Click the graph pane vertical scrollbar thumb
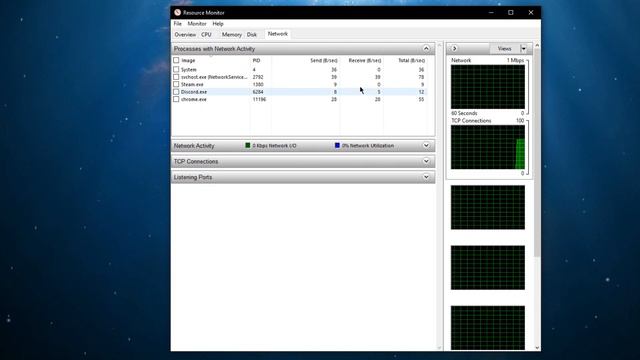The height and width of the screenshot is (360, 640). click(537, 153)
